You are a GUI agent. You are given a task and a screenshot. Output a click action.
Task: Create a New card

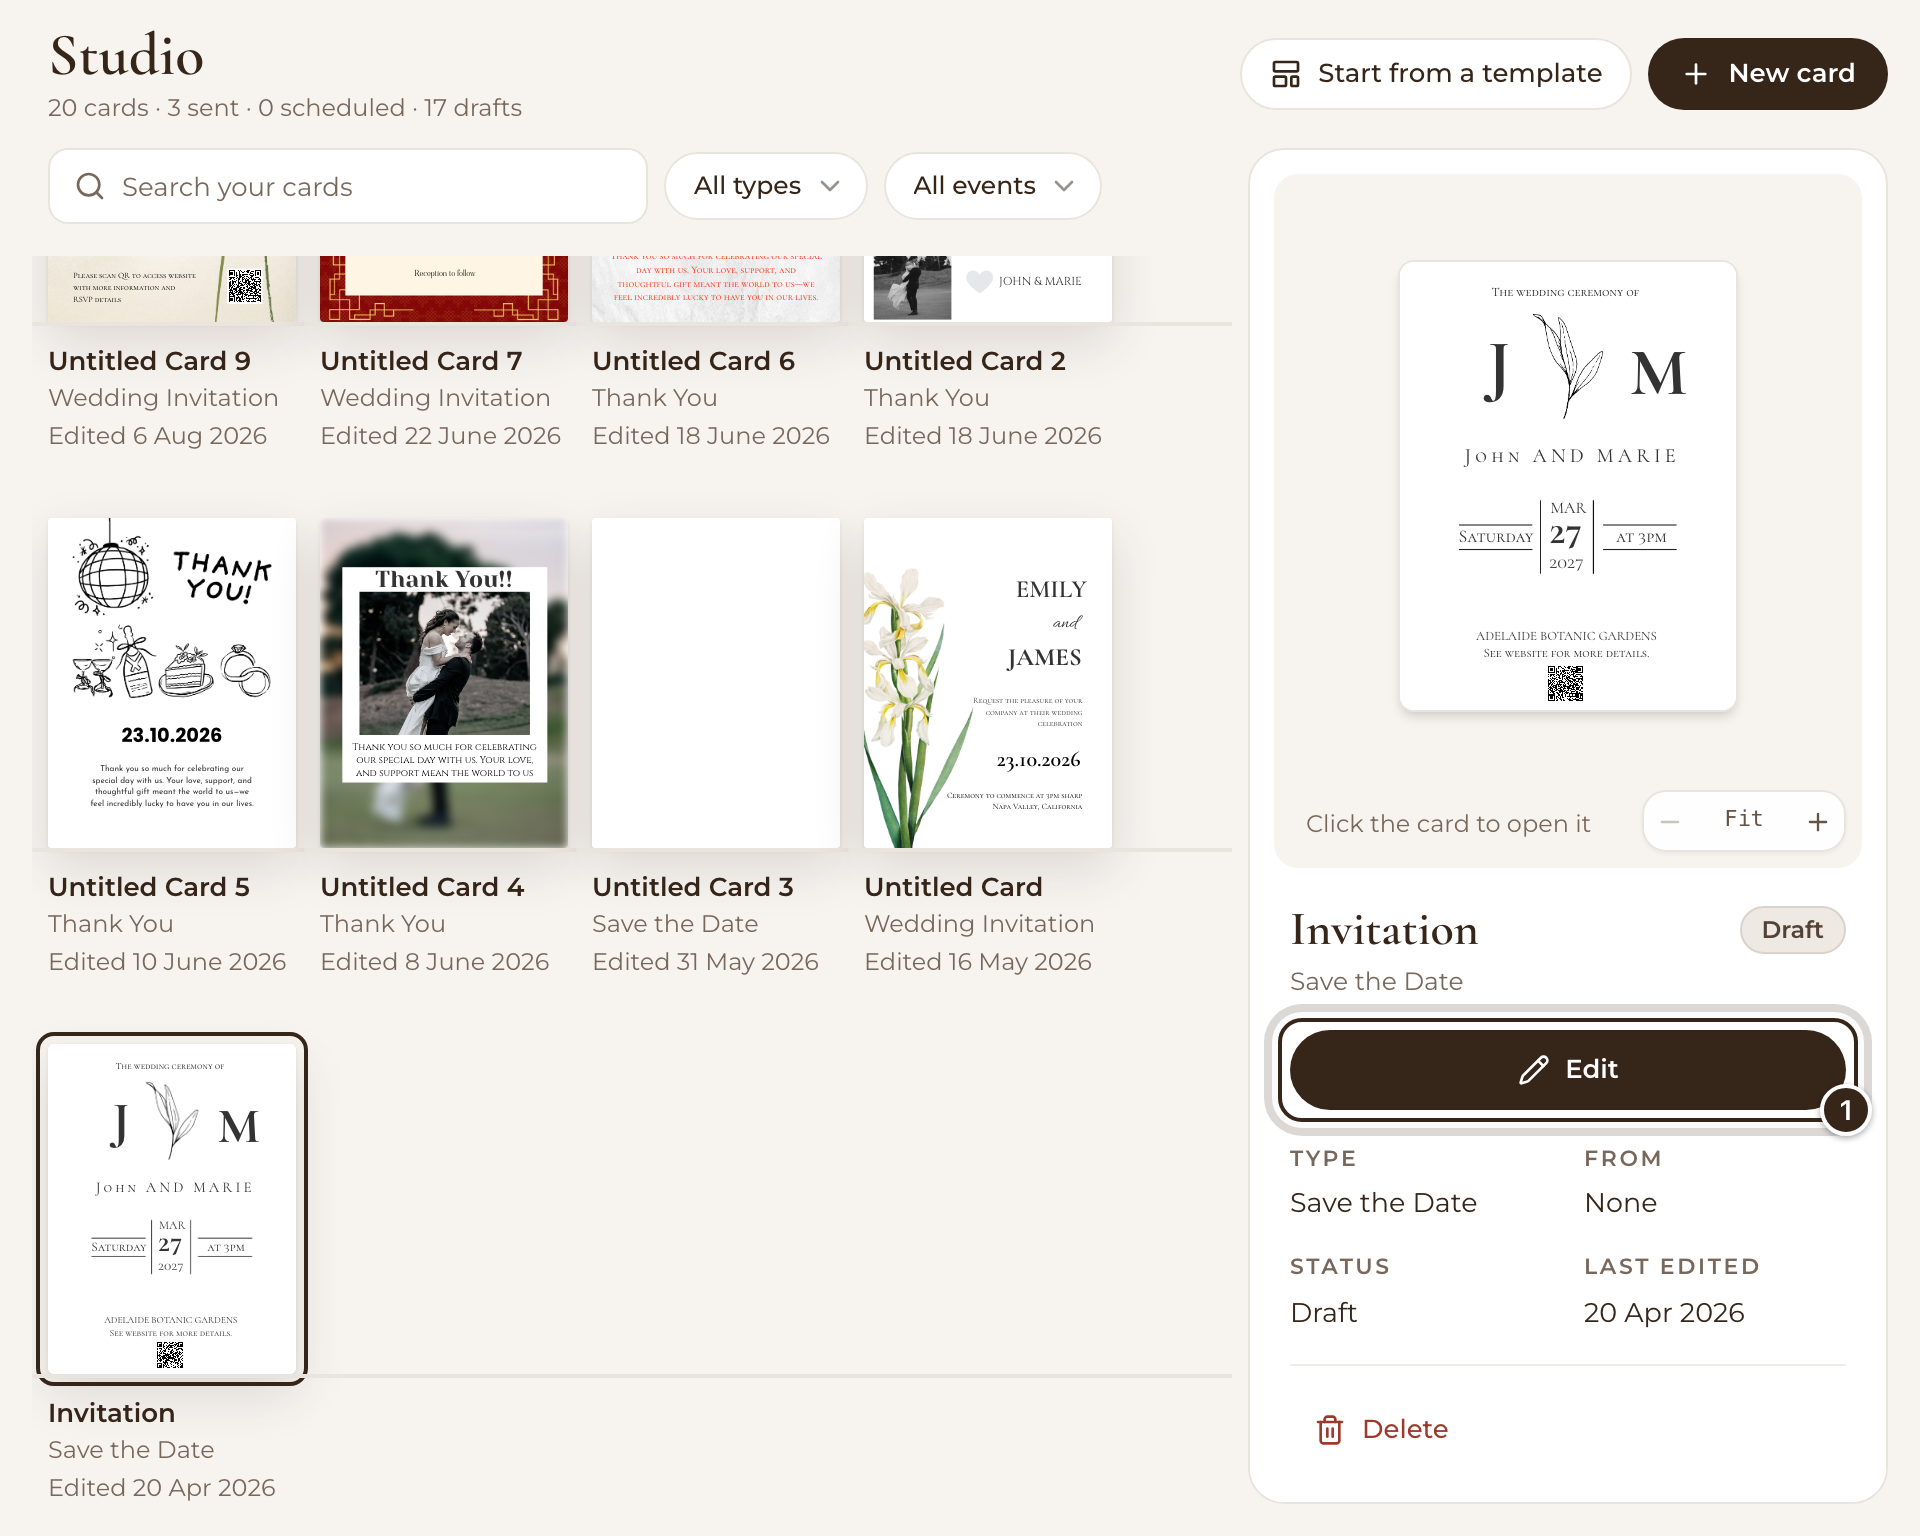(x=1768, y=74)
